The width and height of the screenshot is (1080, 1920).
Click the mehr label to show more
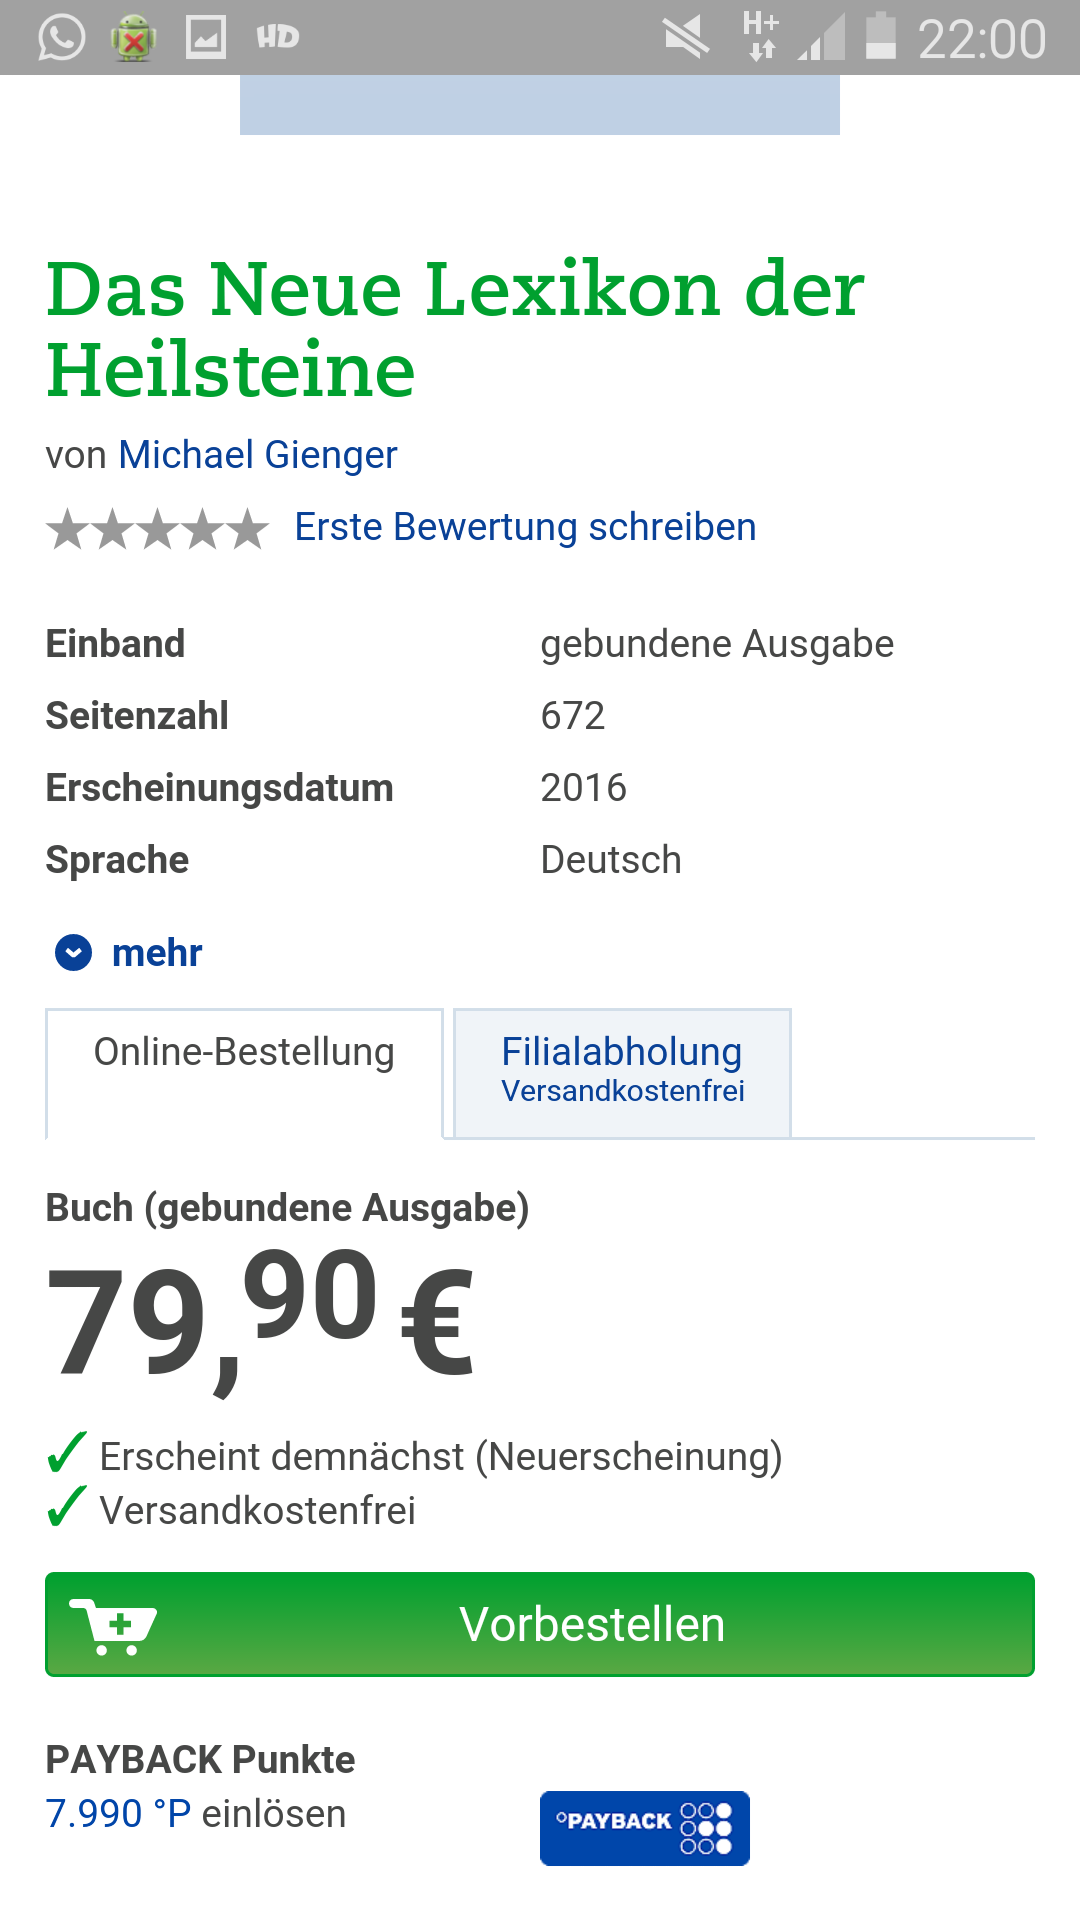click(x=157, y=953)
